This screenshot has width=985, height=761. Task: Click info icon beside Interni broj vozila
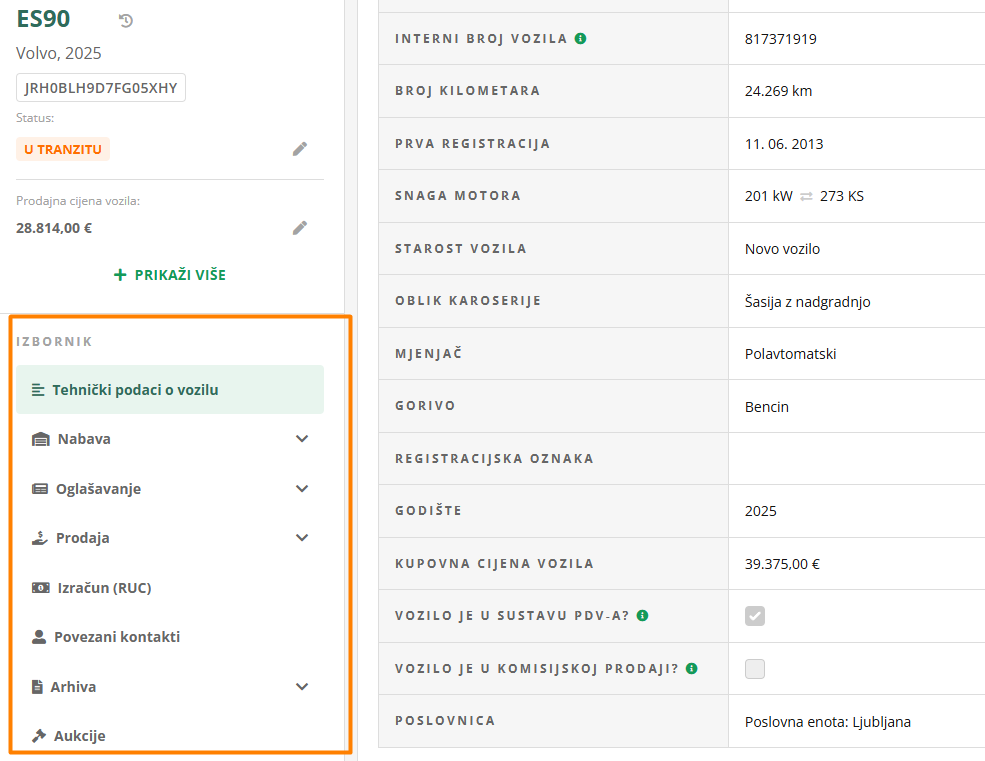(581, 39)
